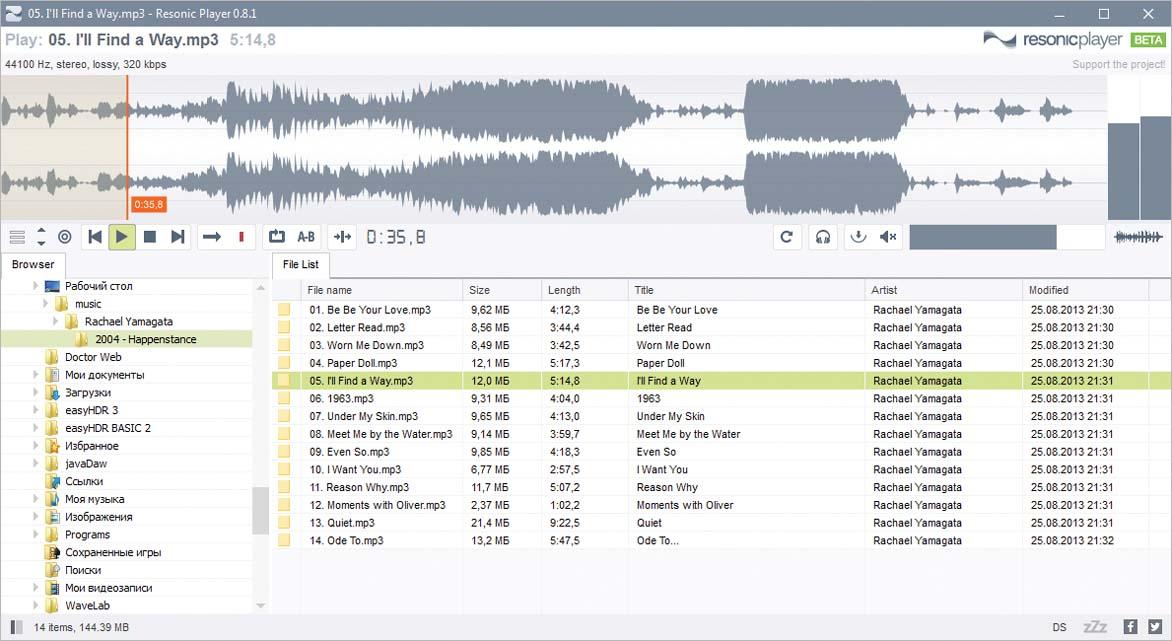1172x641 pixels.
Task: Click the 'Support the project!' link
Action: [x=1118, y=65]
